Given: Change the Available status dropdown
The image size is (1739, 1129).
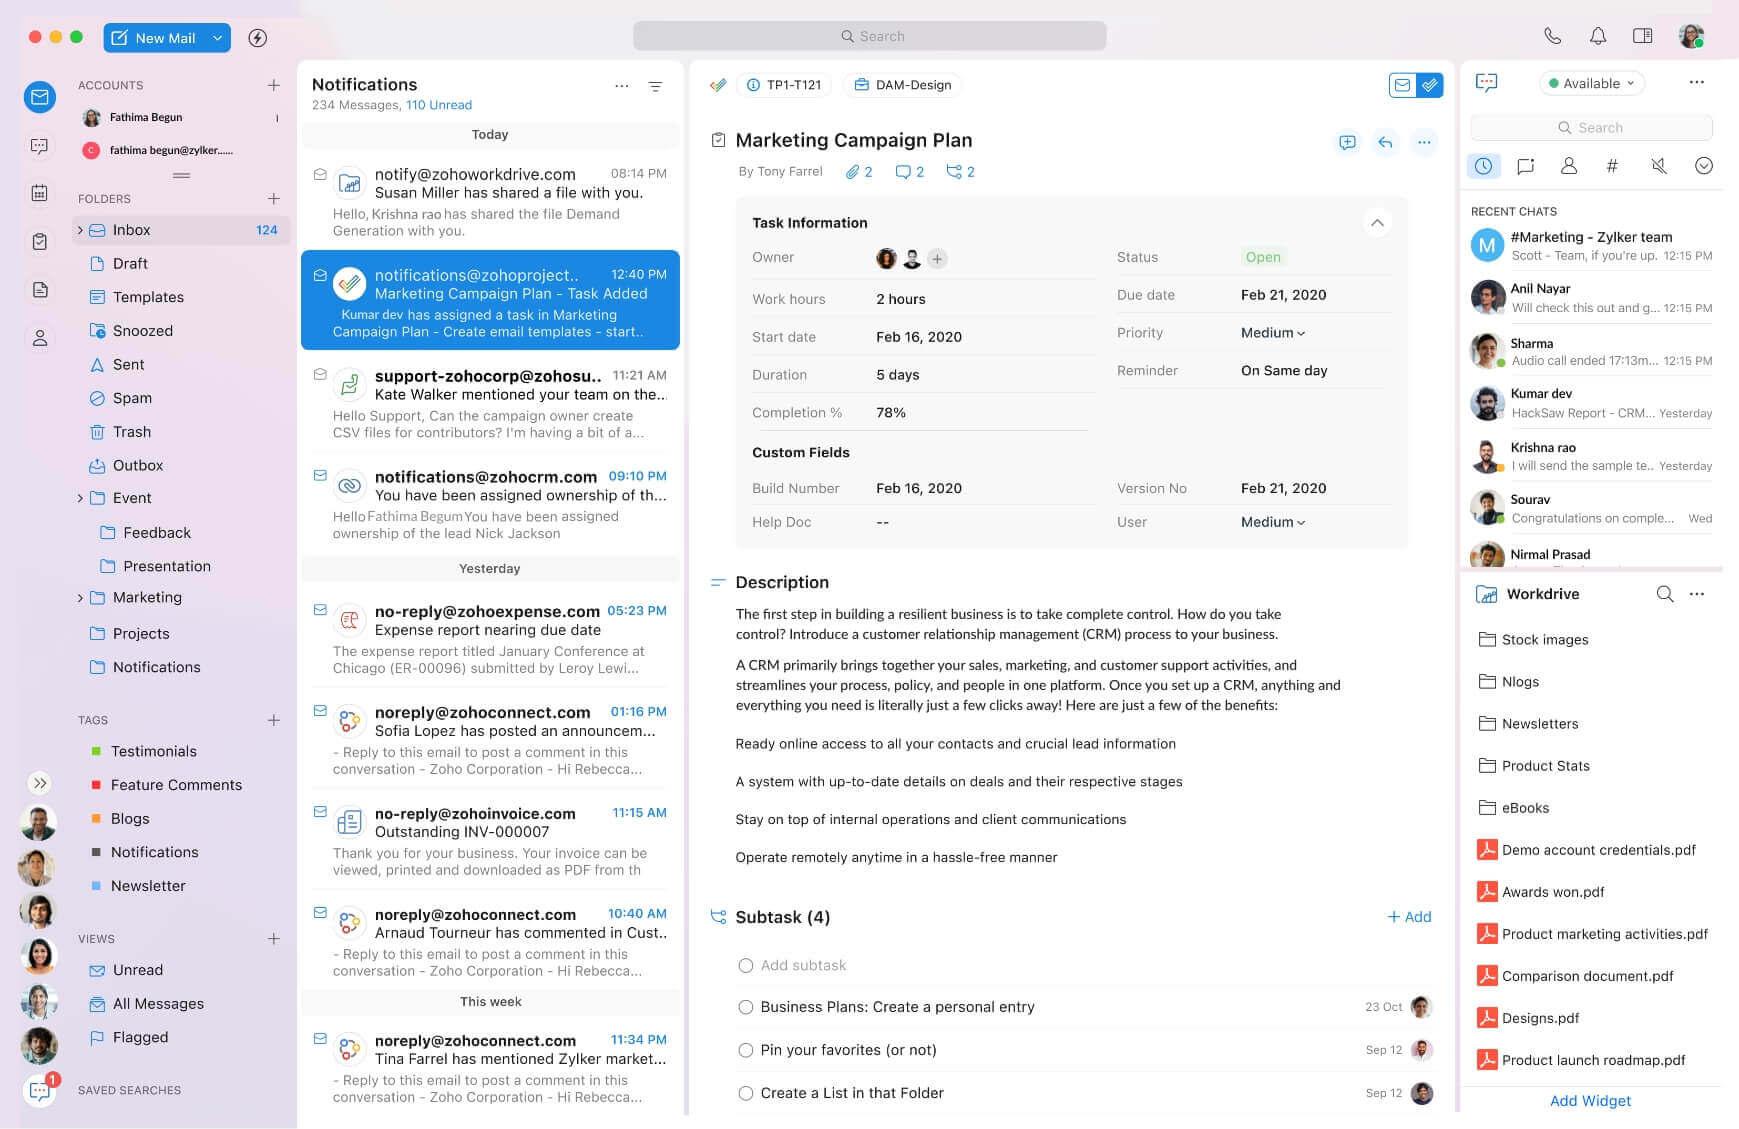Looking at the screenshot, I should pos(1591,83).
